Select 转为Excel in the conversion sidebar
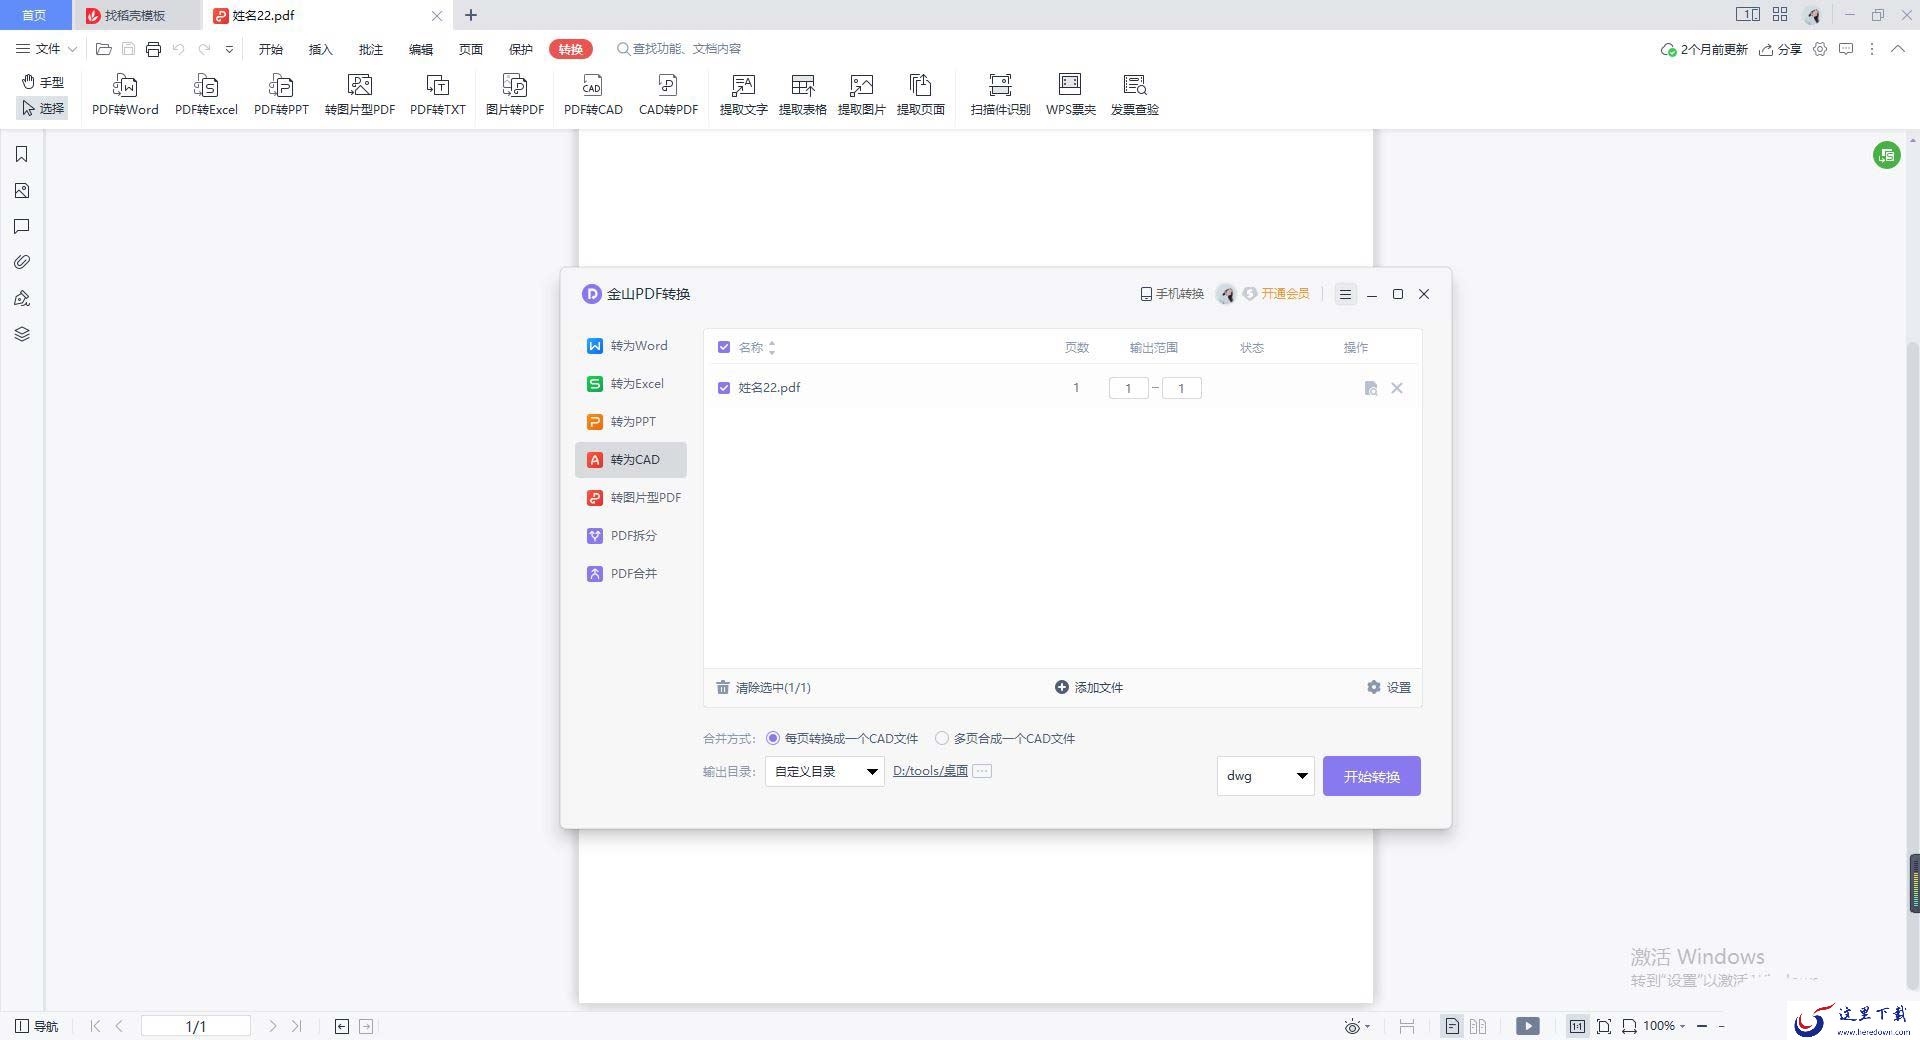The height and width of the screenshot is (1040, 1920). [x=631, y=384]
